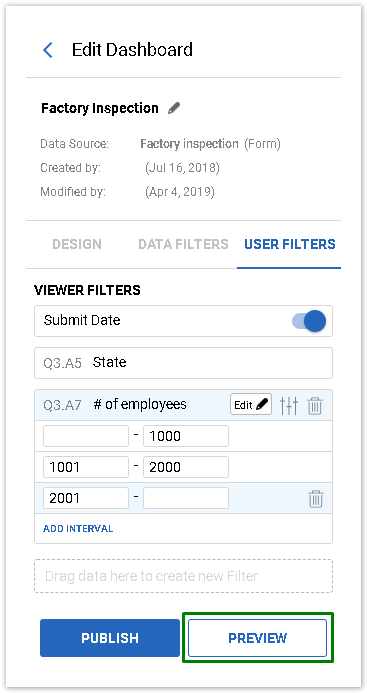The height and width of the screenshot is (693, 367).
Task: Open the dashboard Preview
Action: 257,638
